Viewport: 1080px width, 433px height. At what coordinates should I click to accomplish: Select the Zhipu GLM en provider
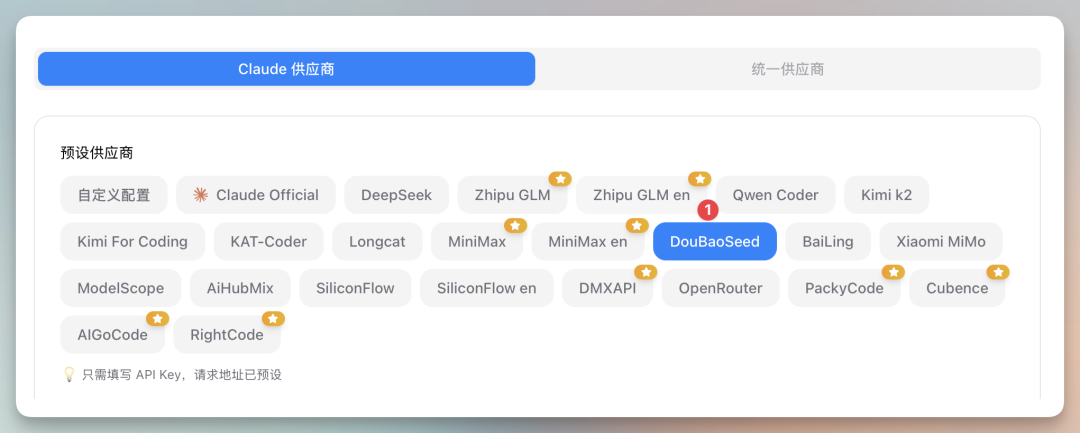641,195
